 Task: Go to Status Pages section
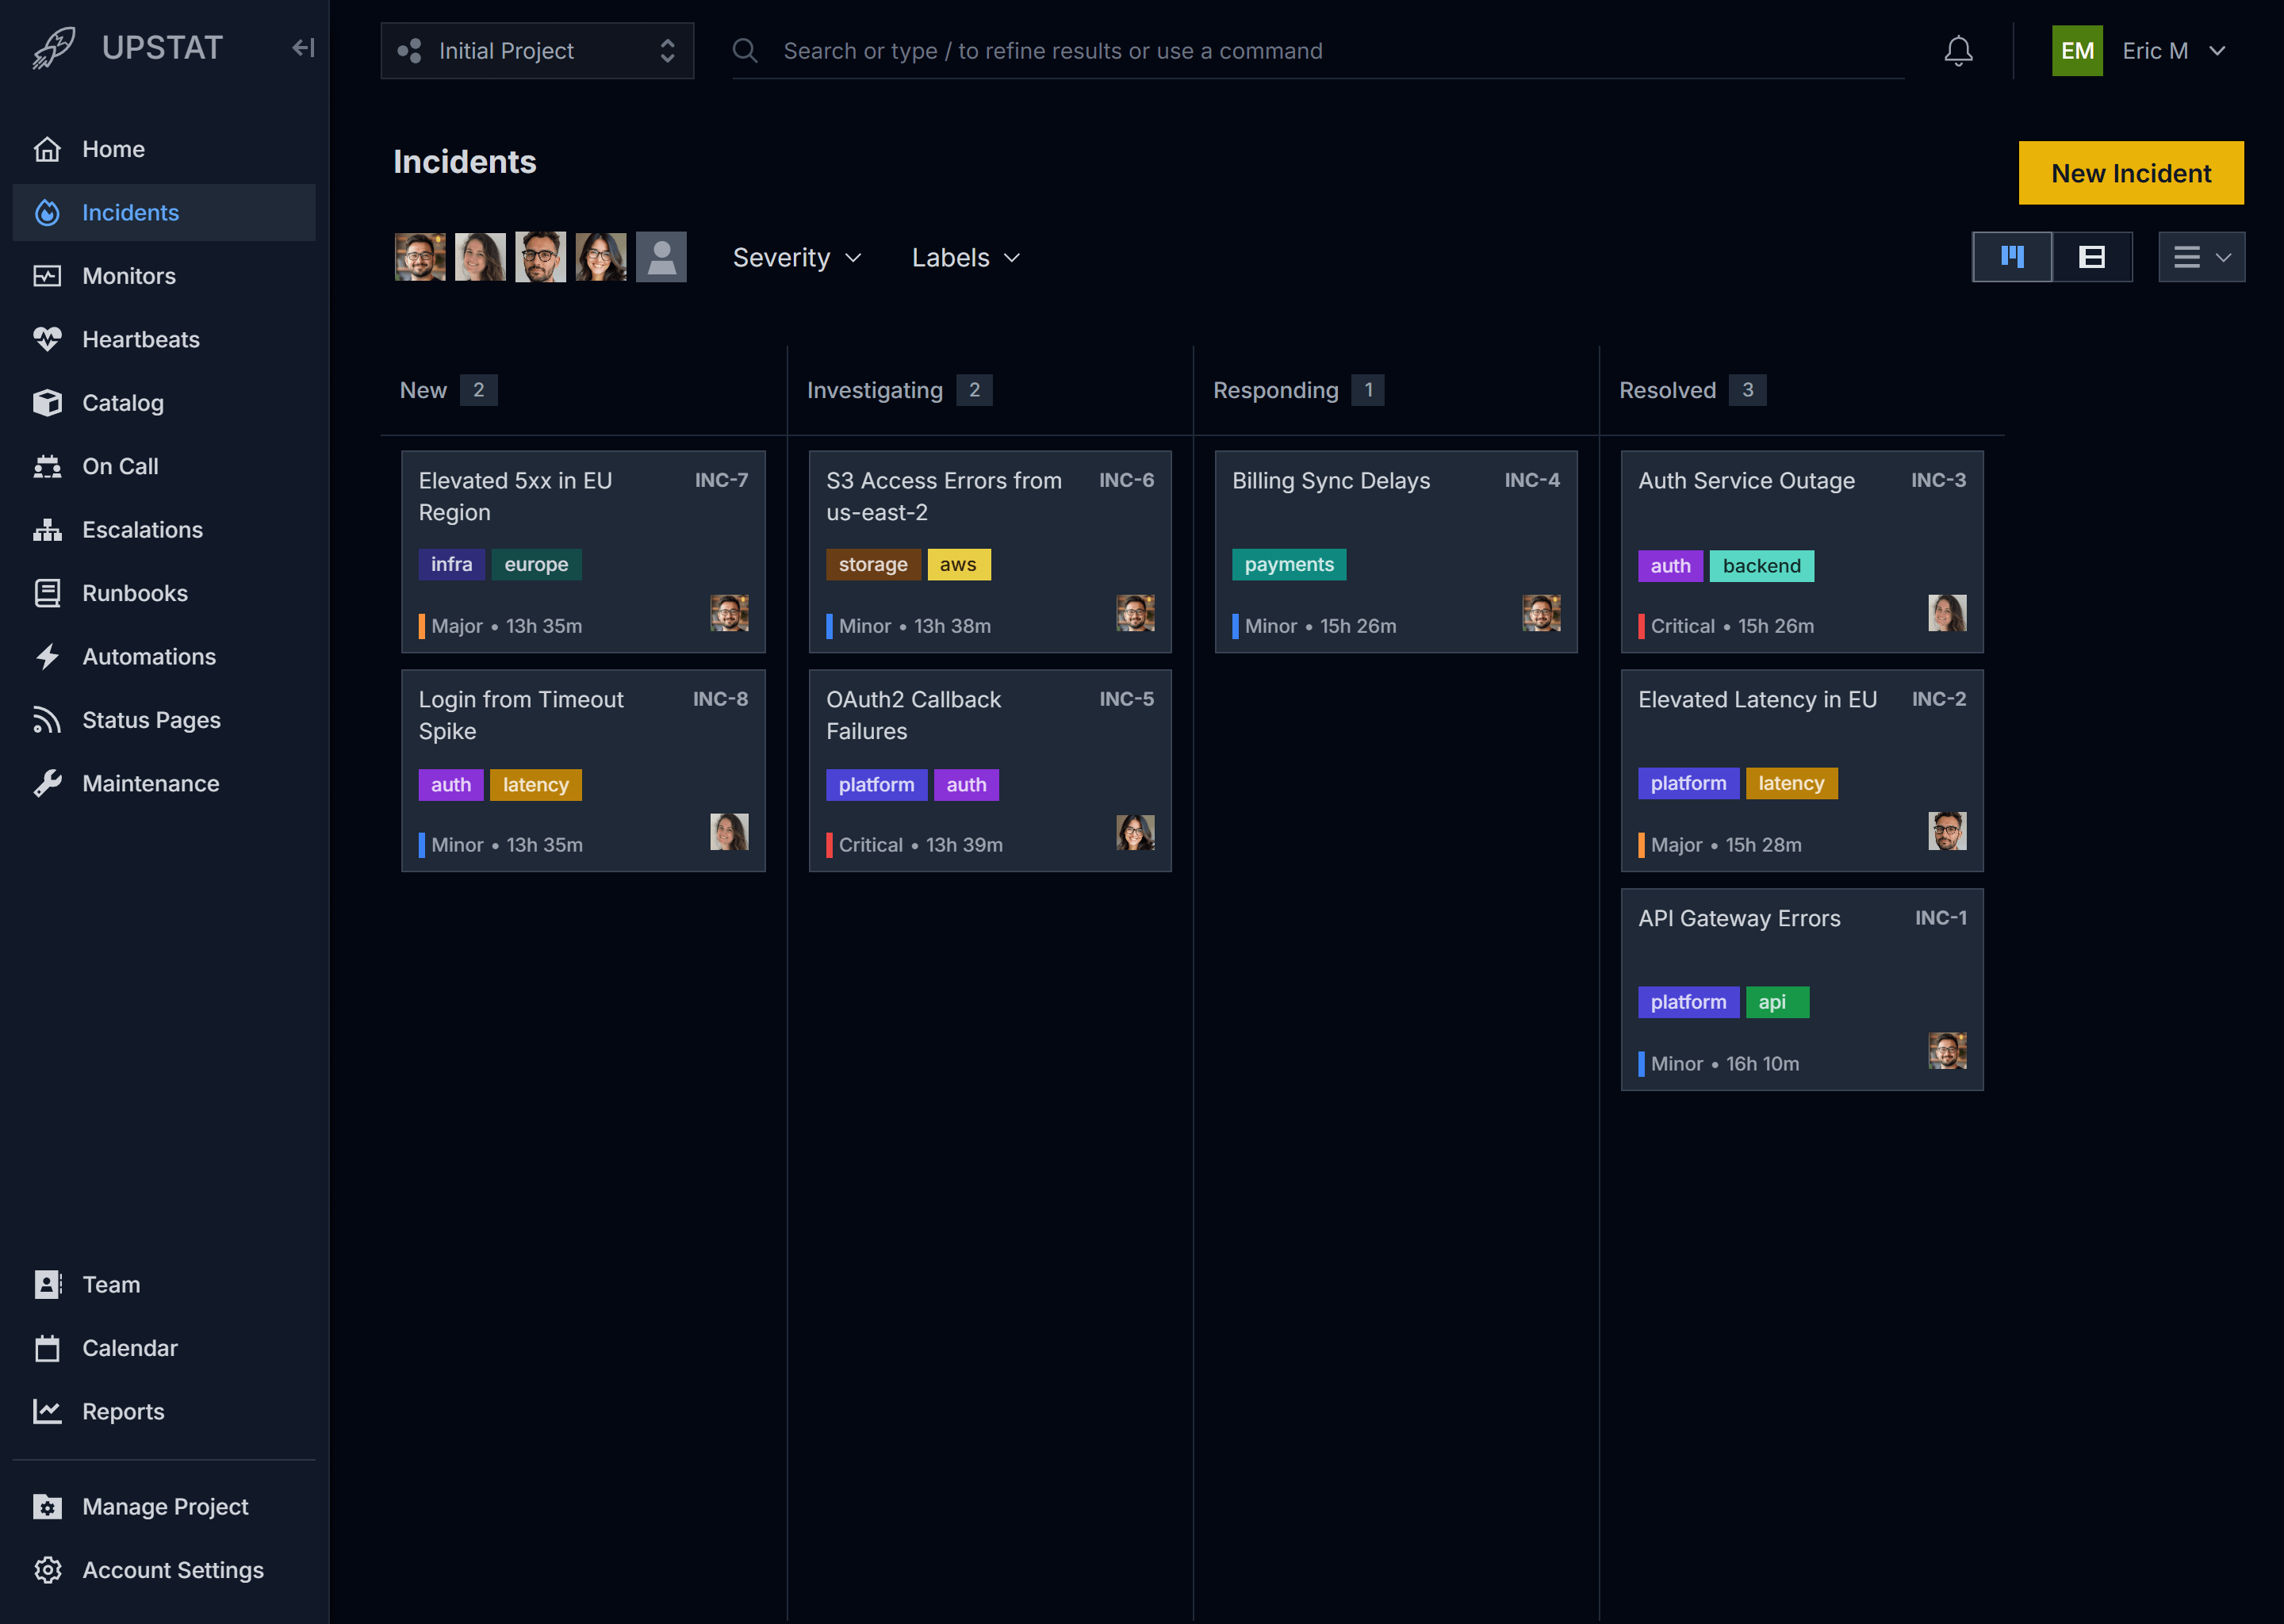[150, 720]
